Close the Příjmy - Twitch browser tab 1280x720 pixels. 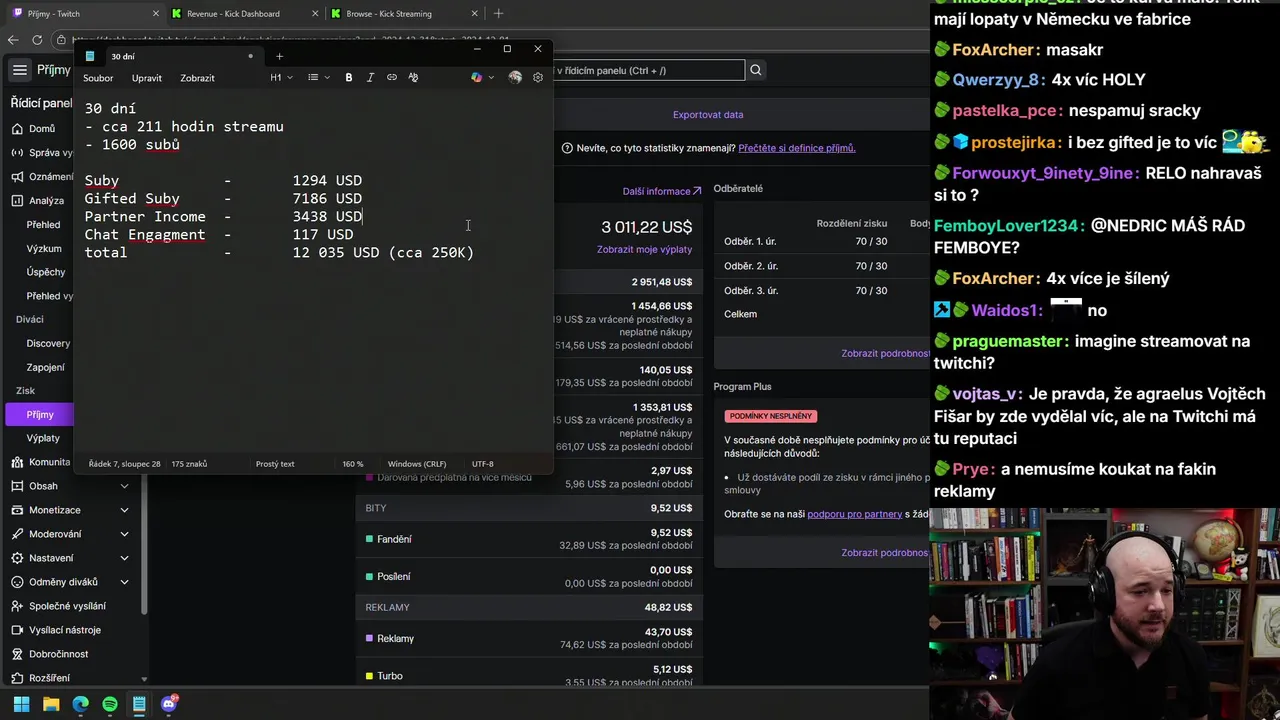click(155, 14)
